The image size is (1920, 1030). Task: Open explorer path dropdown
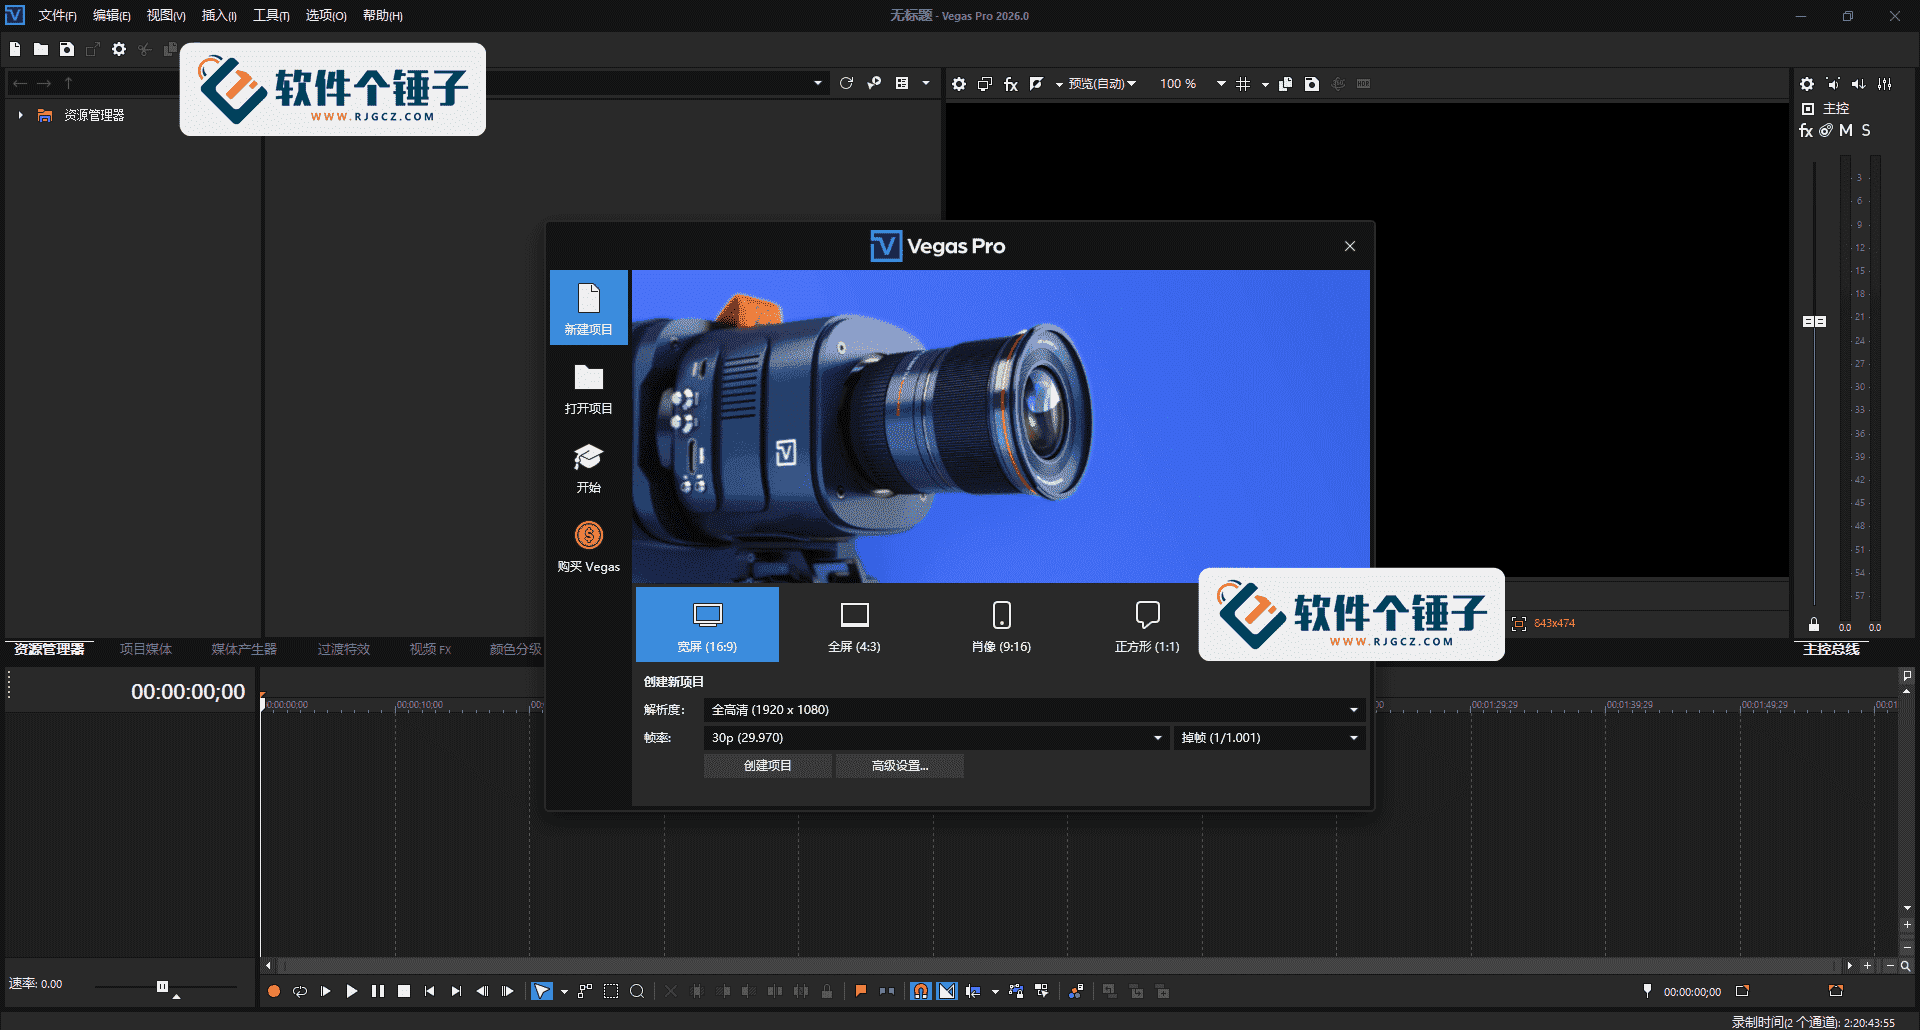(x=818, y=83)
